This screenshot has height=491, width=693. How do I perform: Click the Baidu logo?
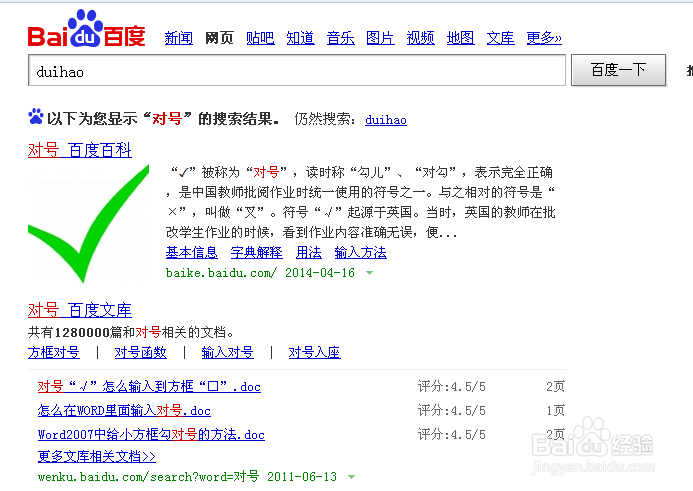point(87,29)
